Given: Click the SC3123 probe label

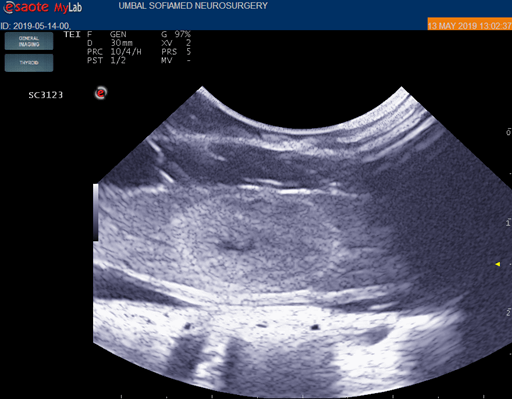Looking at the screenshot, I should (46, 95).
